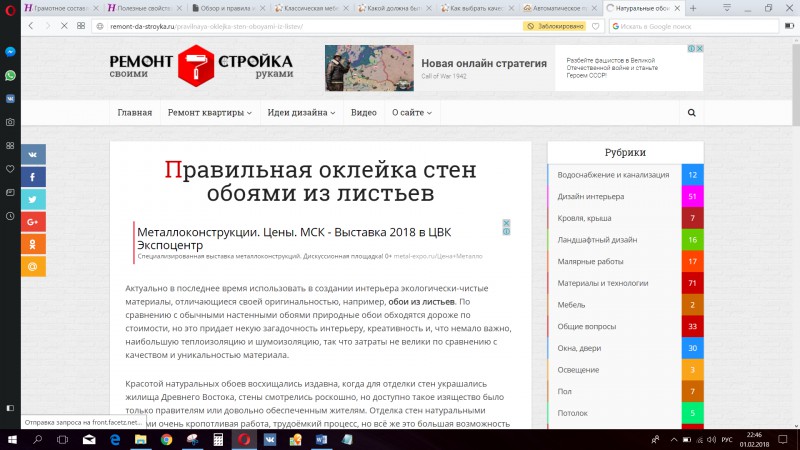Click the Google search field
Image resolution: width=800 pixels, height=450 pixels.
tap(694, 26)
